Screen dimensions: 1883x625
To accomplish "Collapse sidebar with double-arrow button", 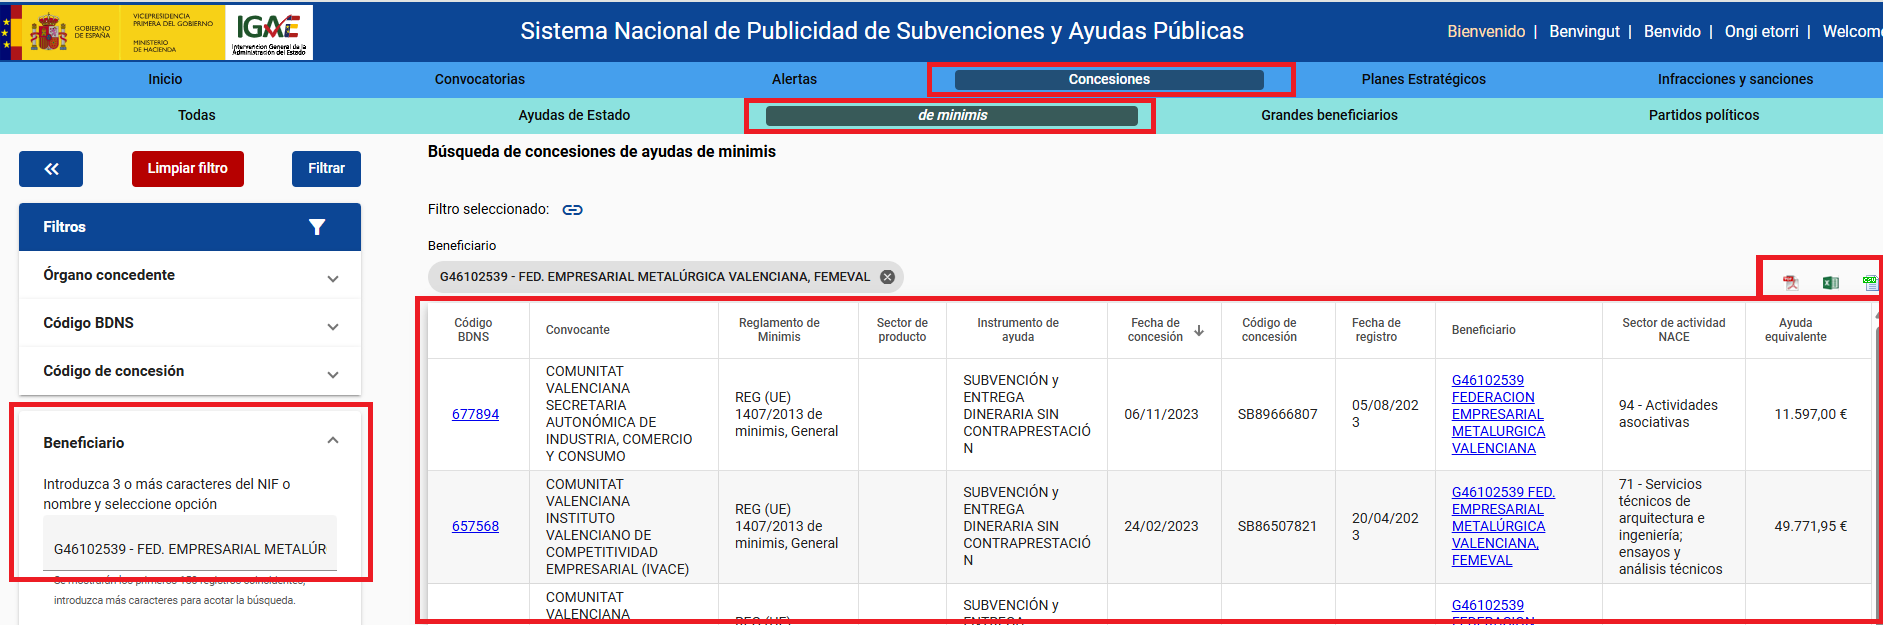I will tap(51, 169).
